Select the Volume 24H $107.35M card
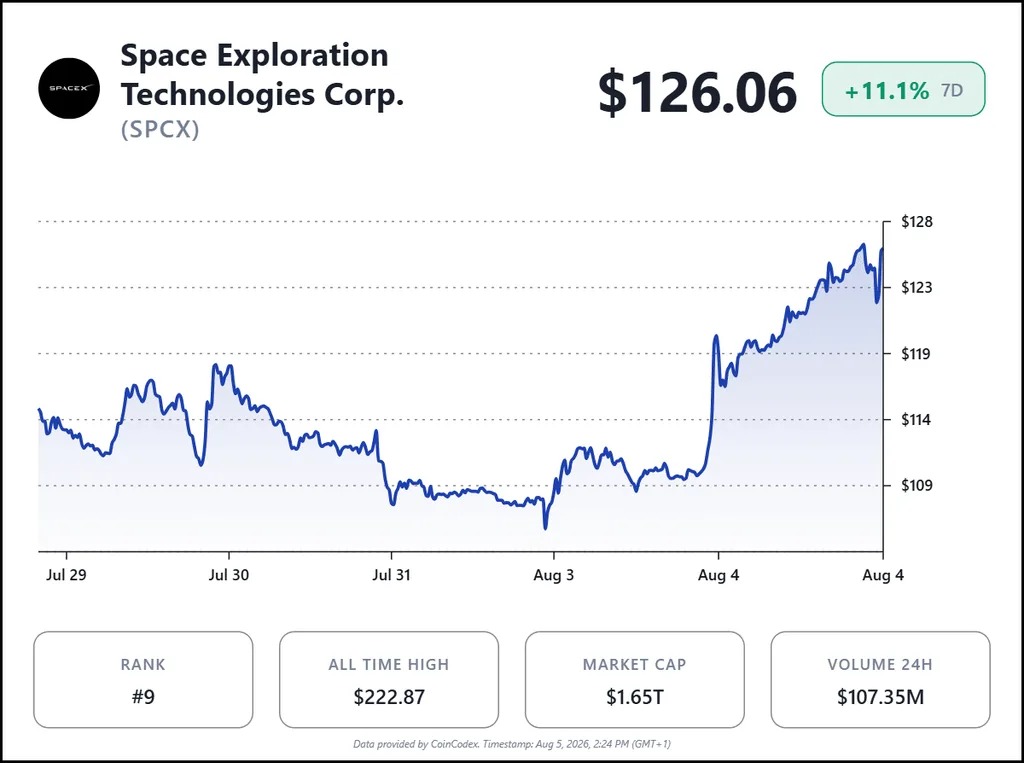 pyautogui.click(x=880, y=679)
